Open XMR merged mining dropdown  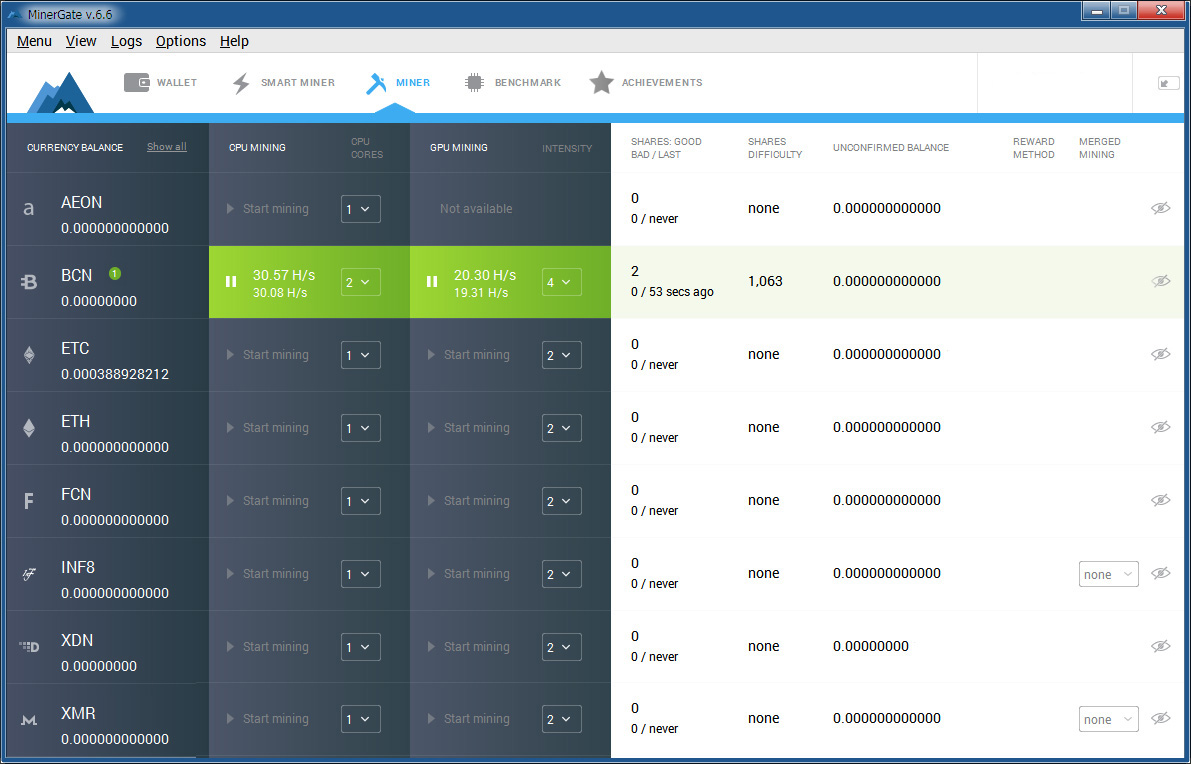1108,719
